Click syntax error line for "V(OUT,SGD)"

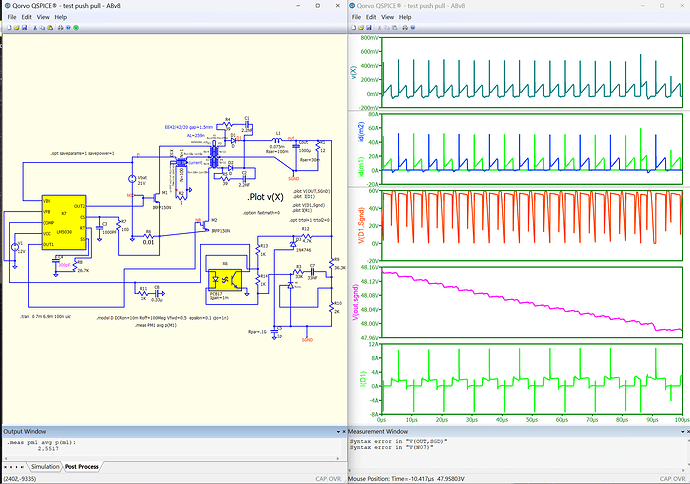[399, 441]
